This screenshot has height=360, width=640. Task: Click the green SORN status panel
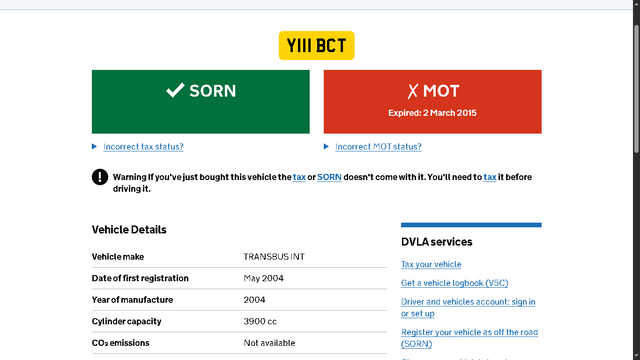pyautogui.click(x=200, y=102)
